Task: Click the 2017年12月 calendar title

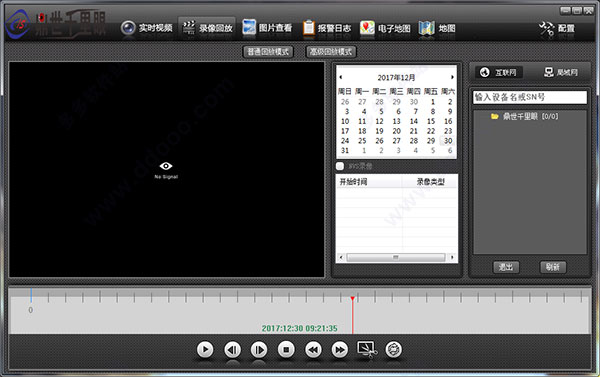Action: [x=396, y=78]
